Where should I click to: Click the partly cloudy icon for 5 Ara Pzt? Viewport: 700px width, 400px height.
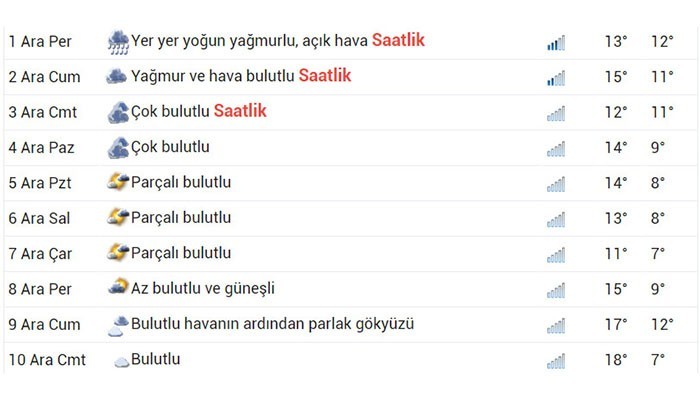(x=118, y=182)
